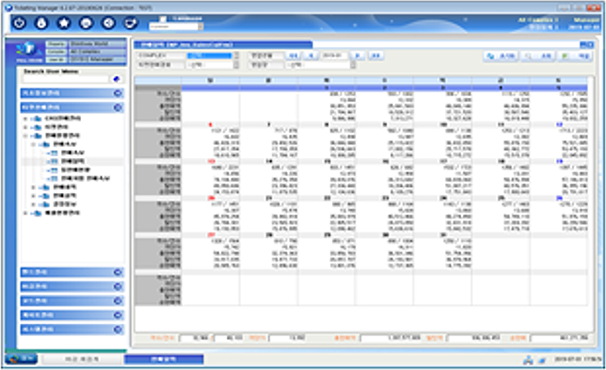Click the search icon beside Search User Menu

(x=116, y=79)
